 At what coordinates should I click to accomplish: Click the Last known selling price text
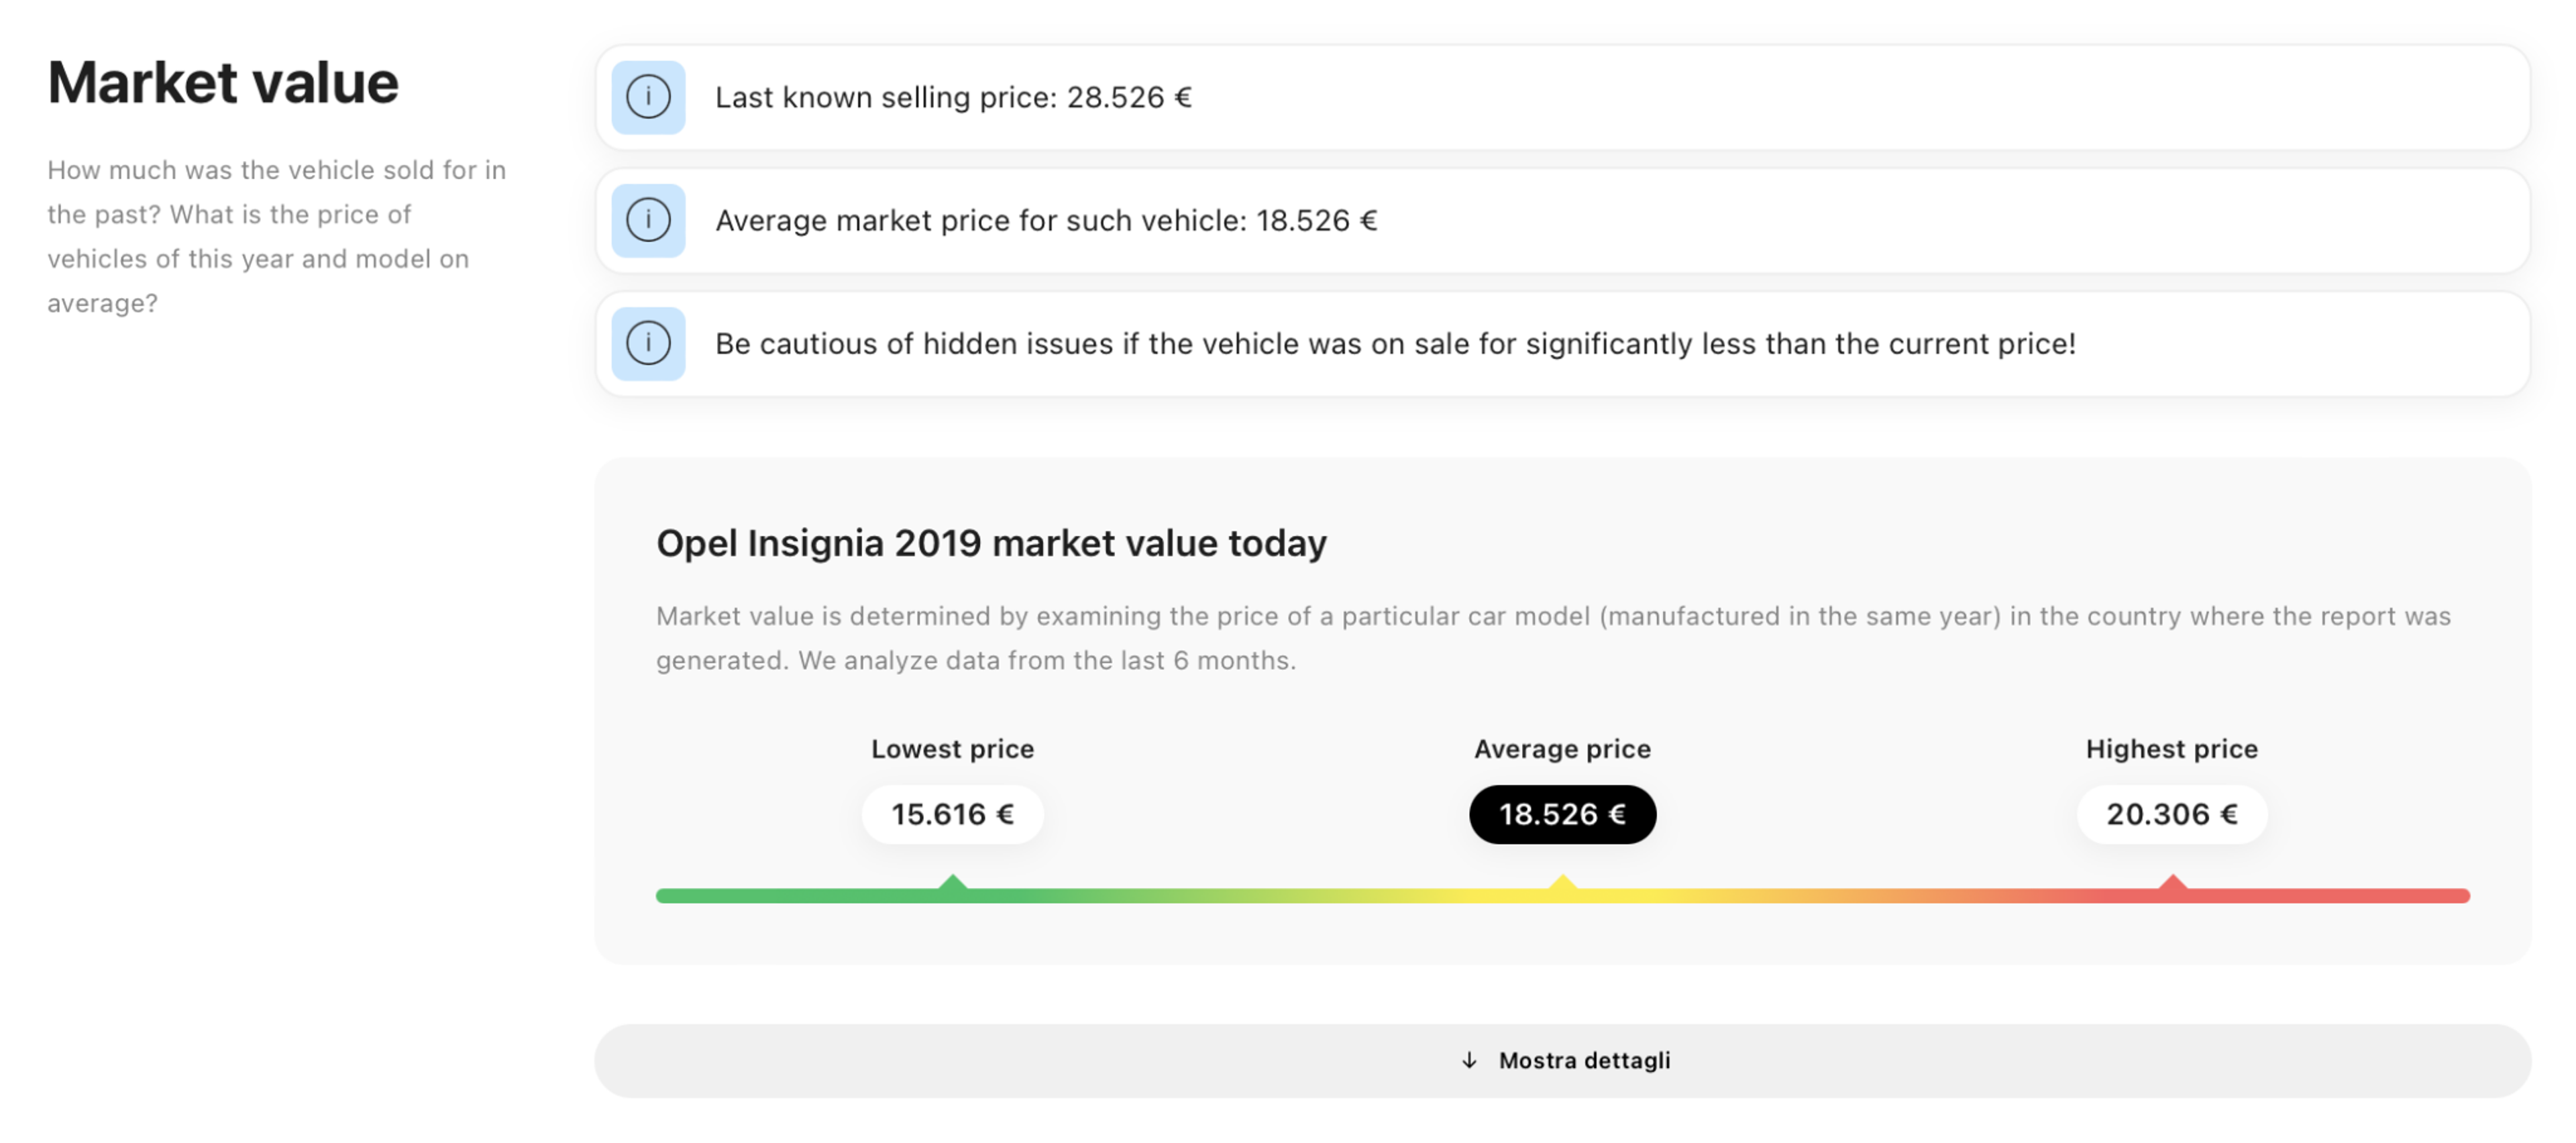coord(953,97)
